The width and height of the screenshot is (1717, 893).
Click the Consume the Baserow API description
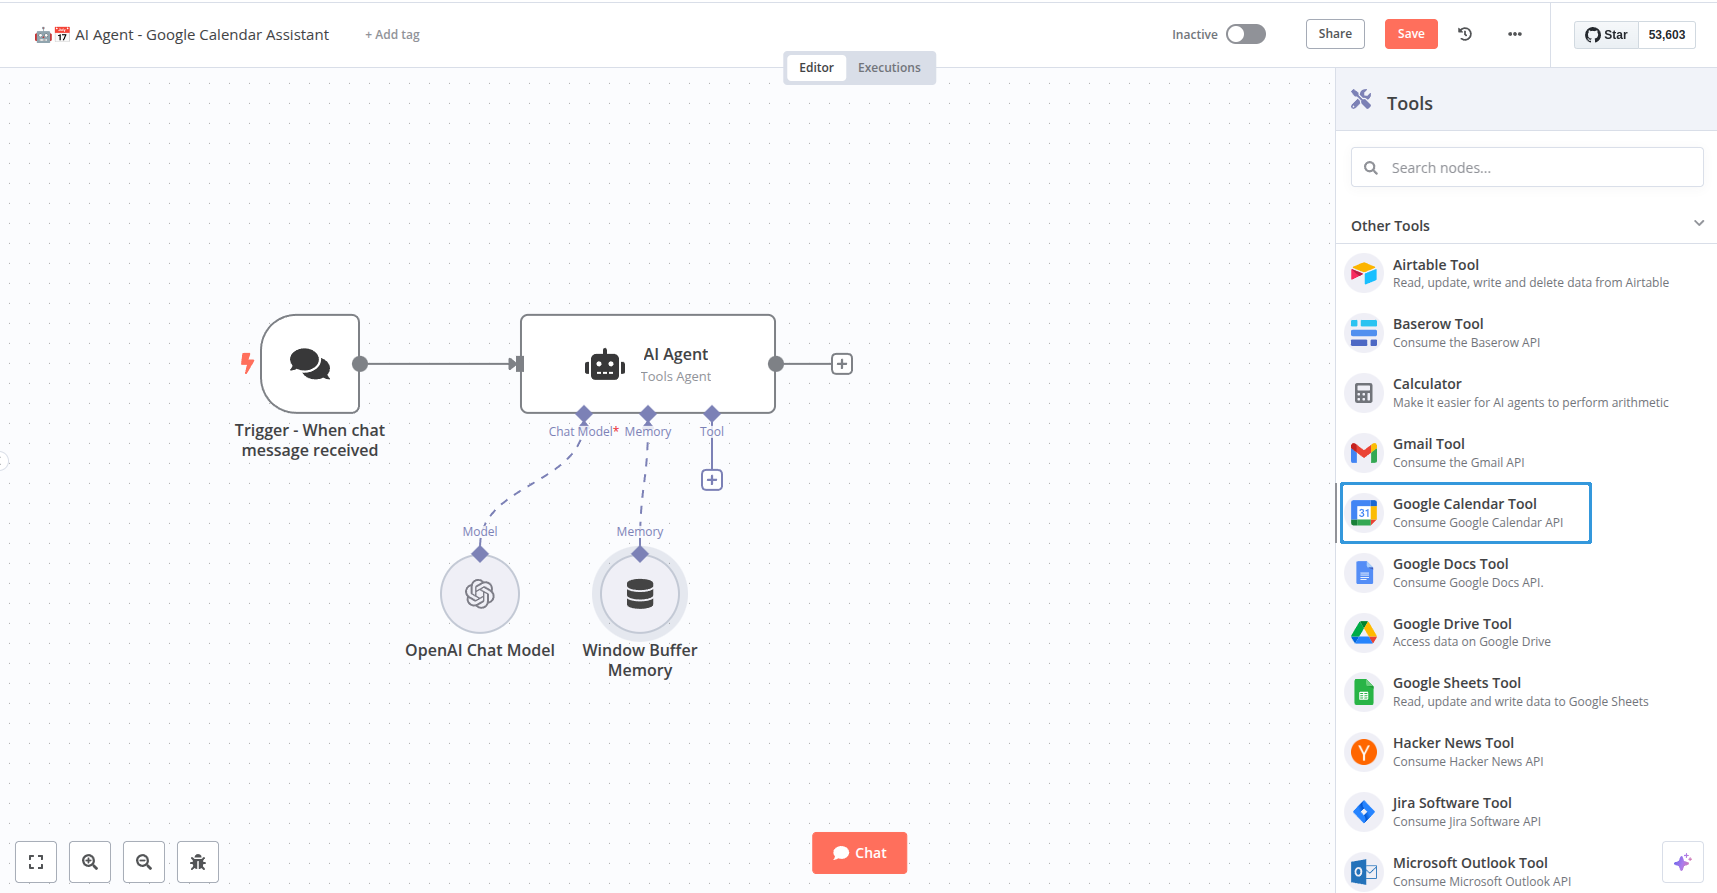pos(1466,343)
